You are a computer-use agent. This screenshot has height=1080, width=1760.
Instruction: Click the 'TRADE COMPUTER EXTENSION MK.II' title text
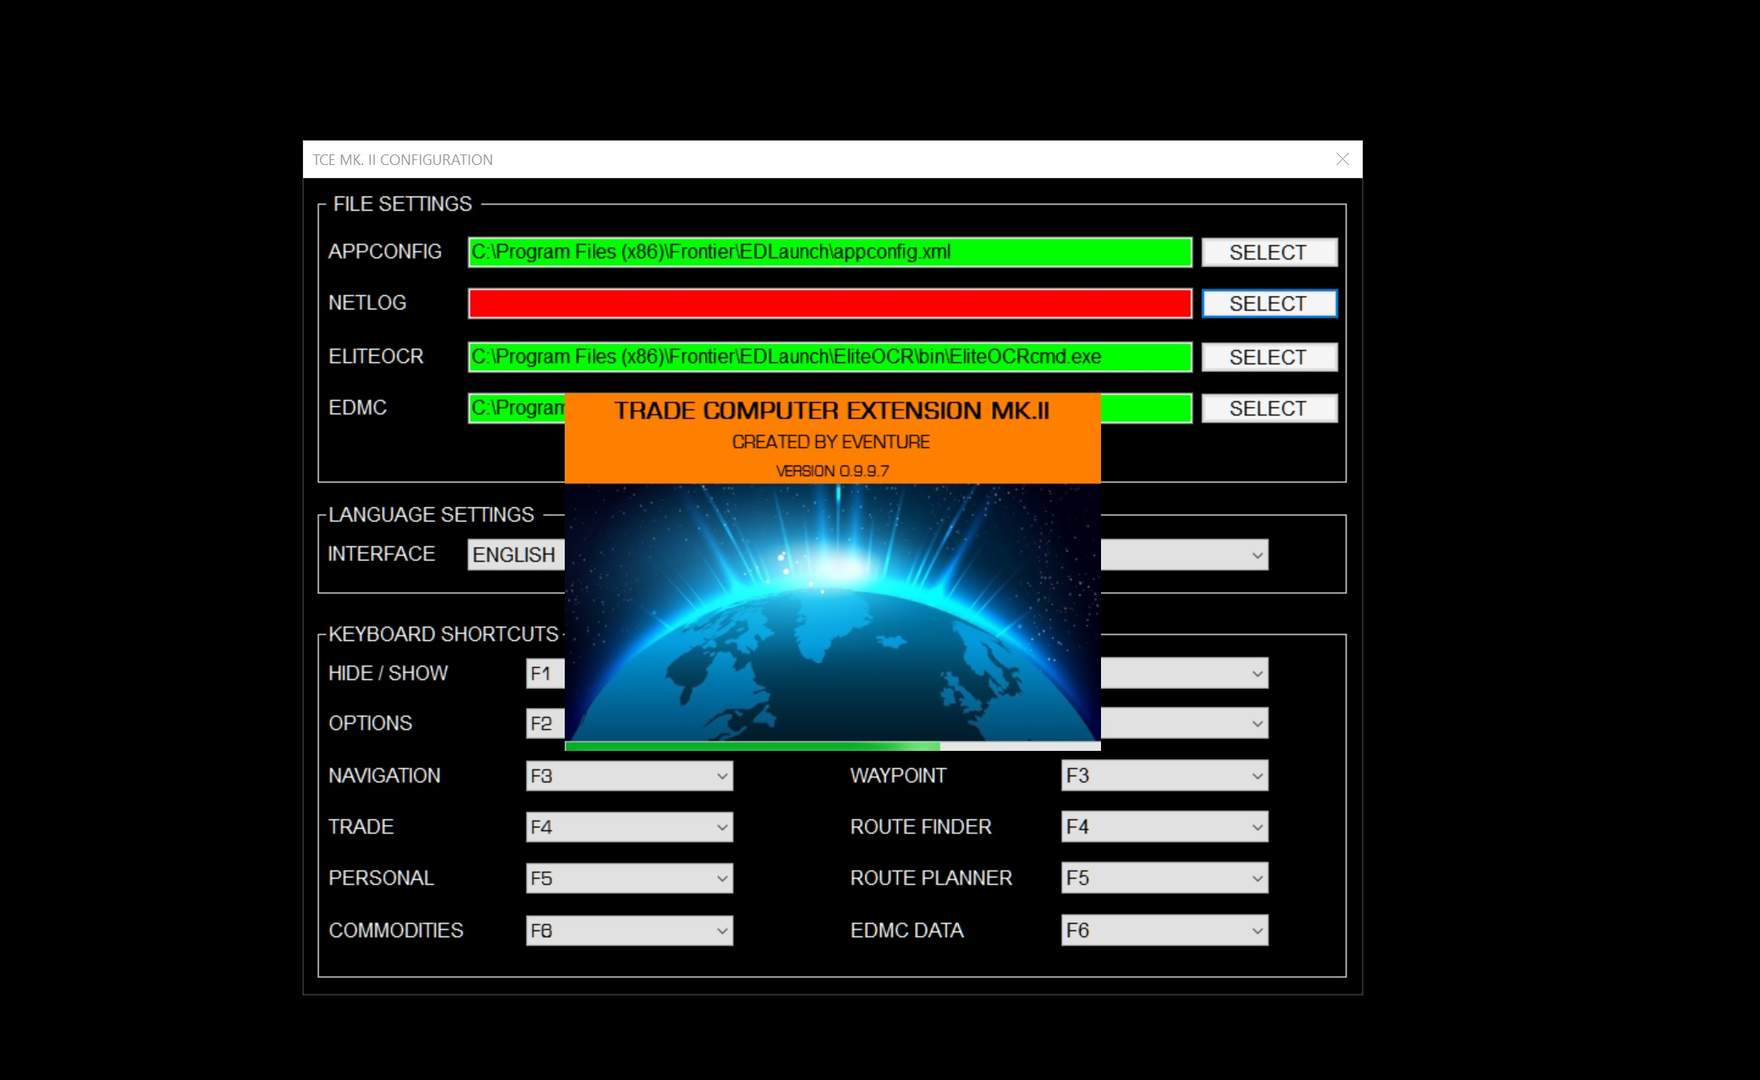pos(832,410)
